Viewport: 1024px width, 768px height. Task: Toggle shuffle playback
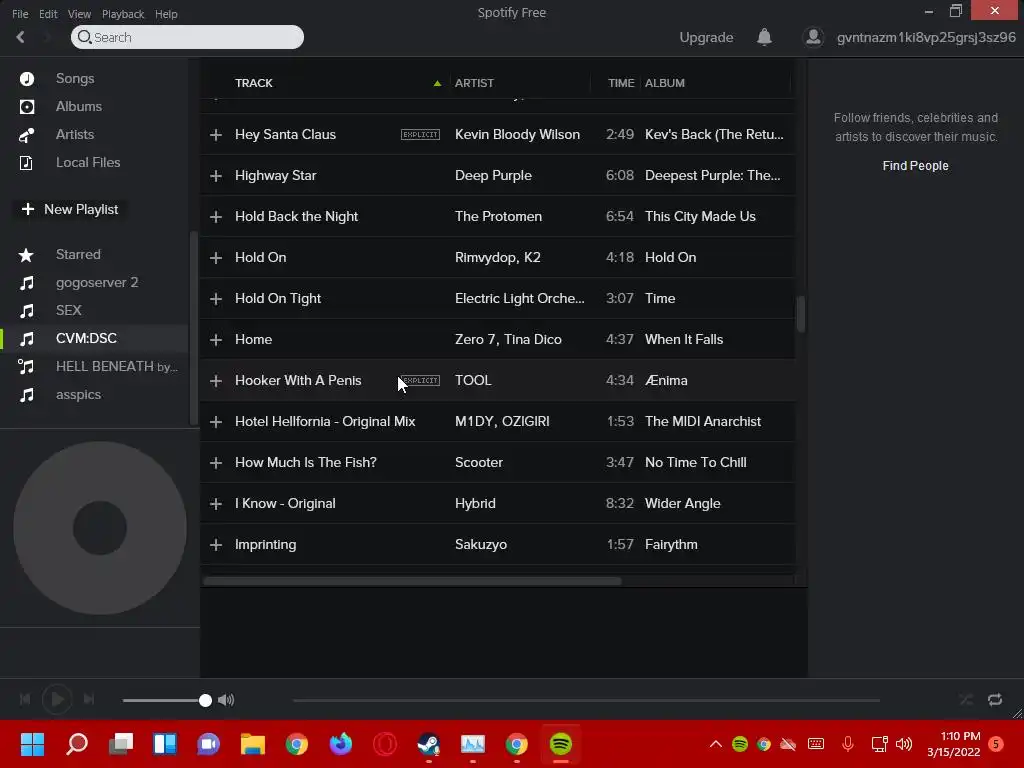[x=966, y=700]
